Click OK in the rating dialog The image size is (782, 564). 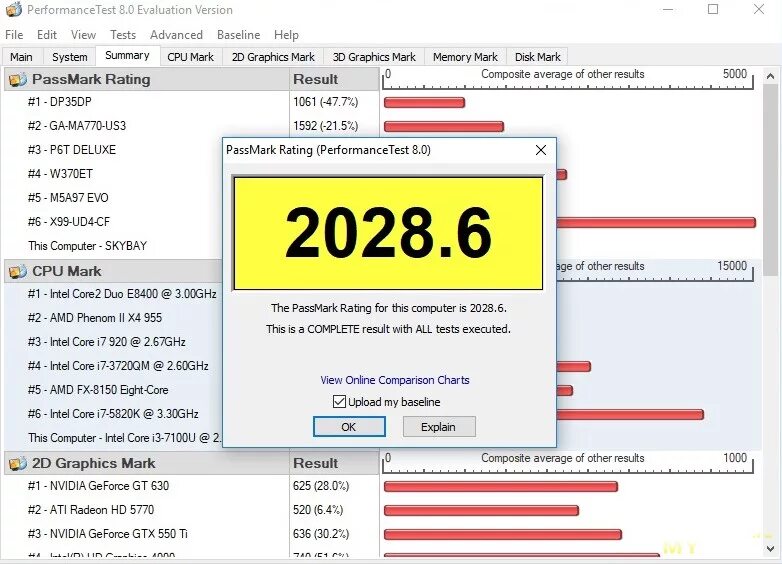click(x=349, y=427)
